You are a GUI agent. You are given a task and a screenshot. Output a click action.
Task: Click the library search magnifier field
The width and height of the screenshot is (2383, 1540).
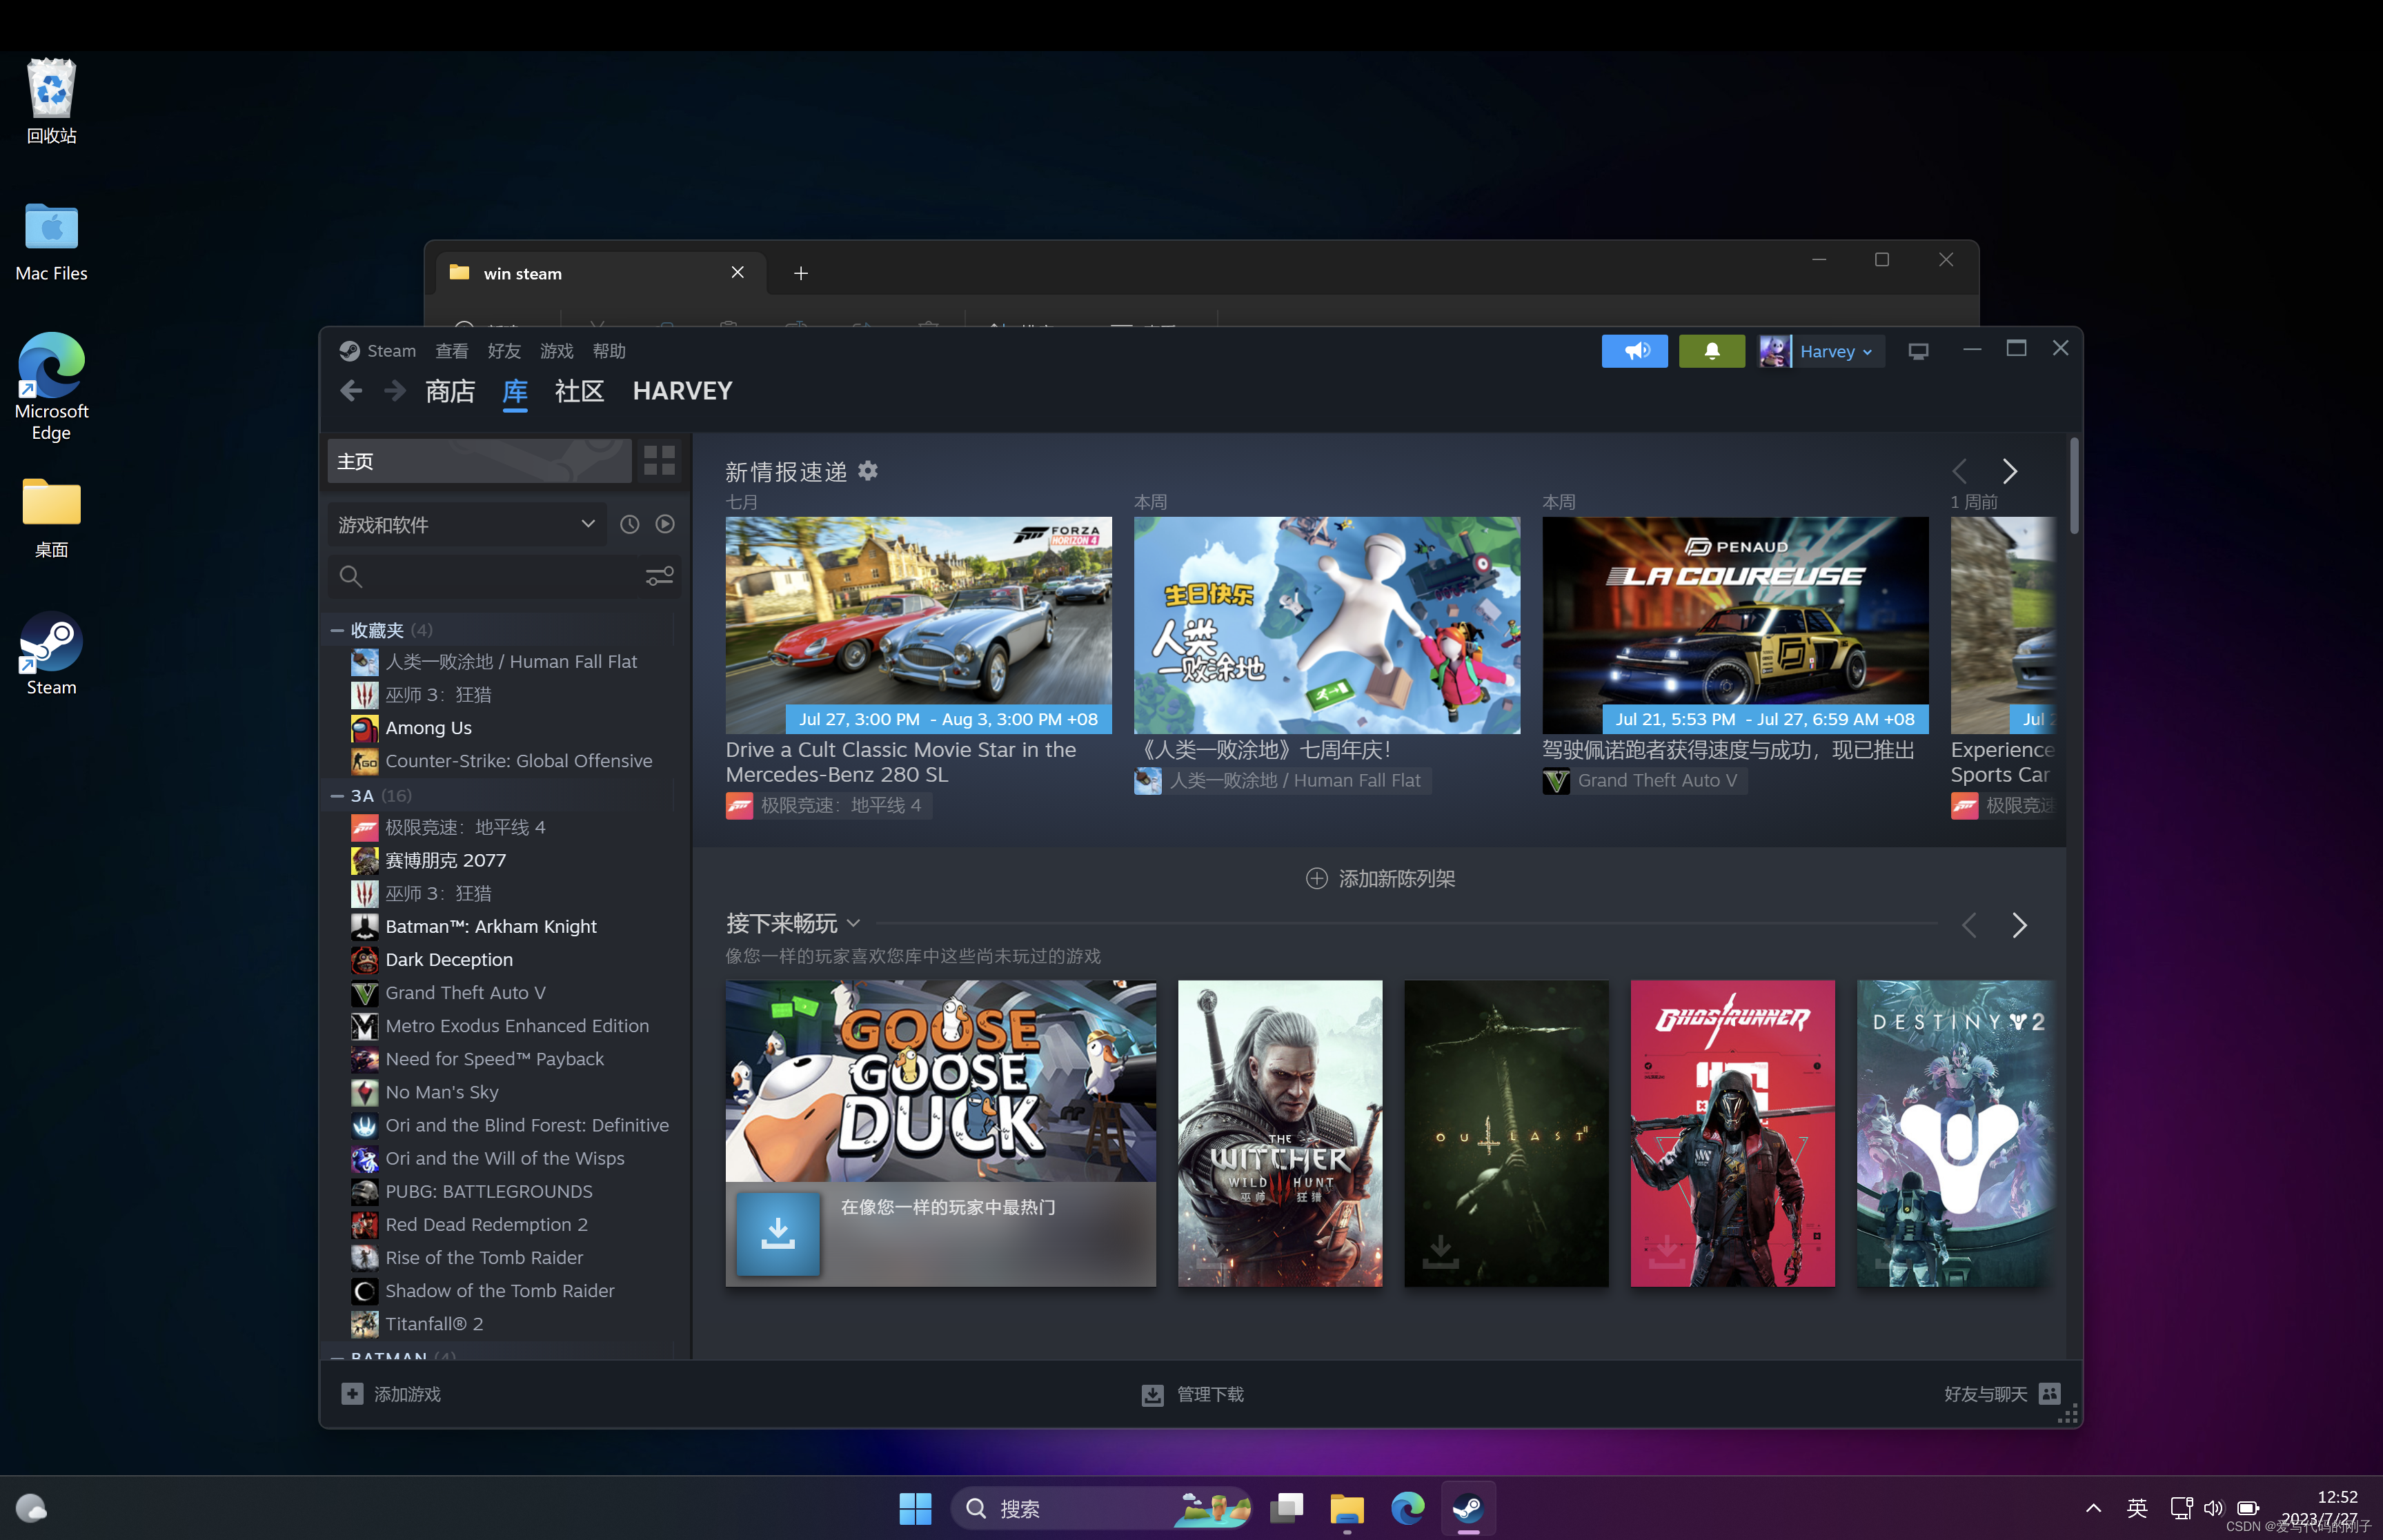point(483,576)
